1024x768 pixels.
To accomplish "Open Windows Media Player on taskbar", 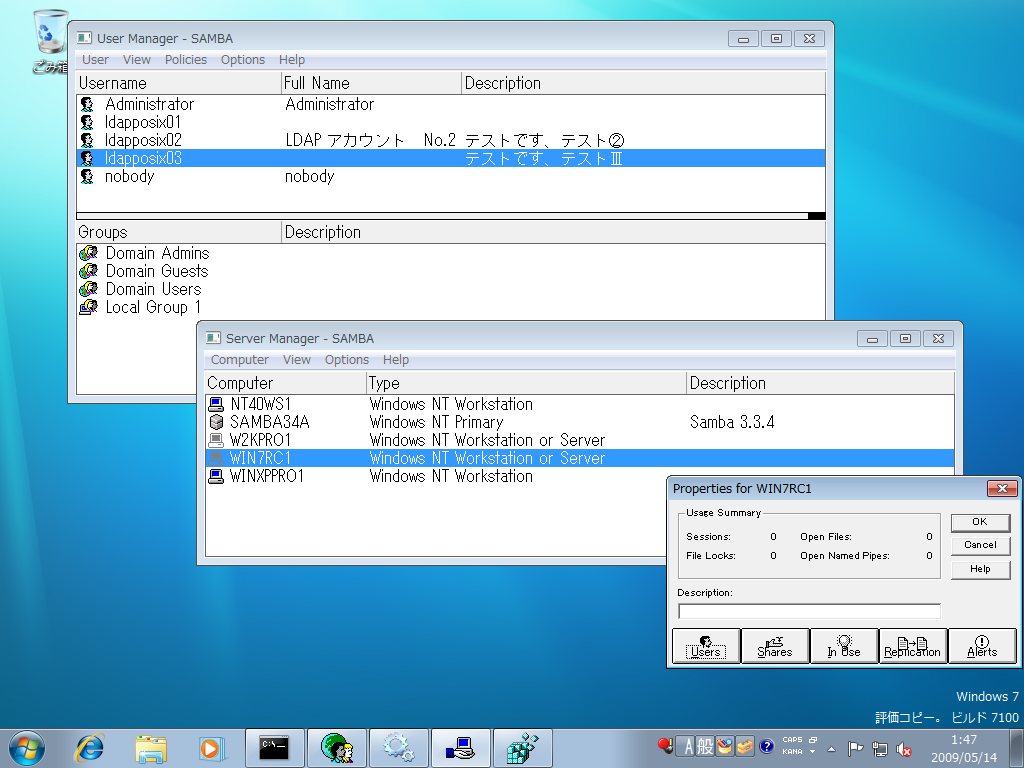I will point(212,748).
